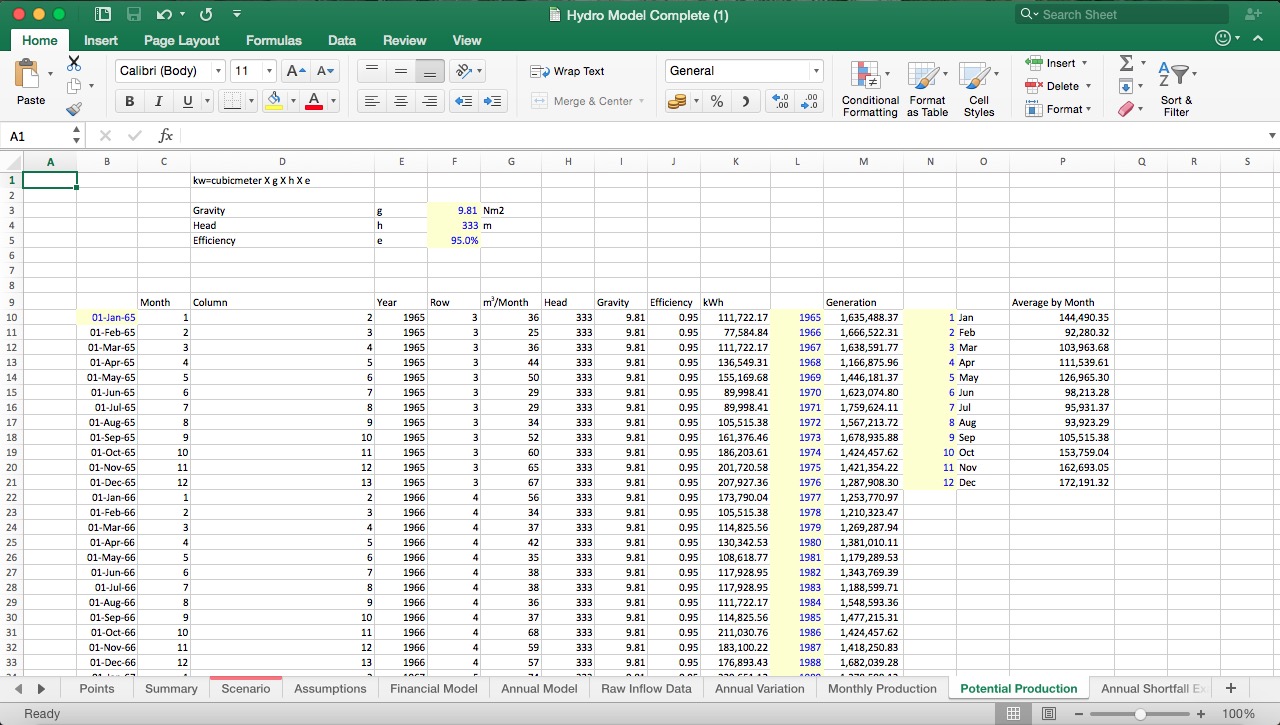Select the italic formatting icon

point(157,101)
